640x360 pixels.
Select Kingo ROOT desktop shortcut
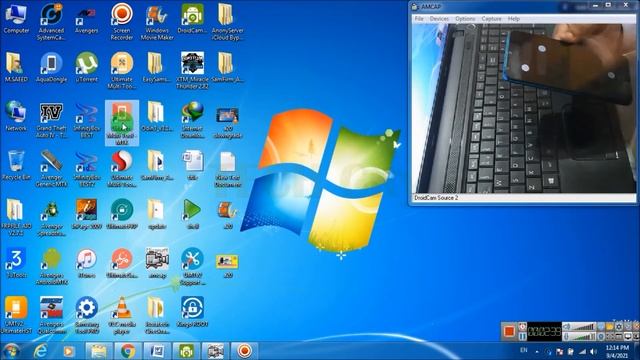coord(192,312)
